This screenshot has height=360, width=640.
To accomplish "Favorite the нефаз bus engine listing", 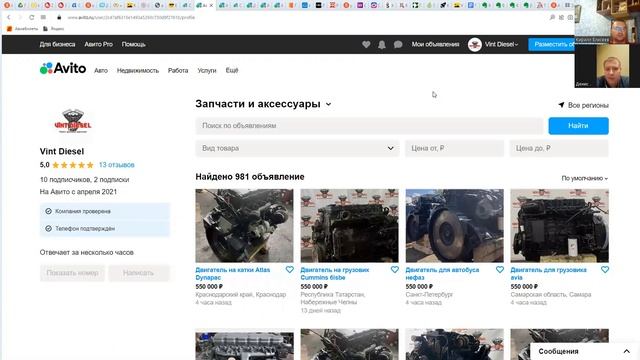I will point(500,269).
